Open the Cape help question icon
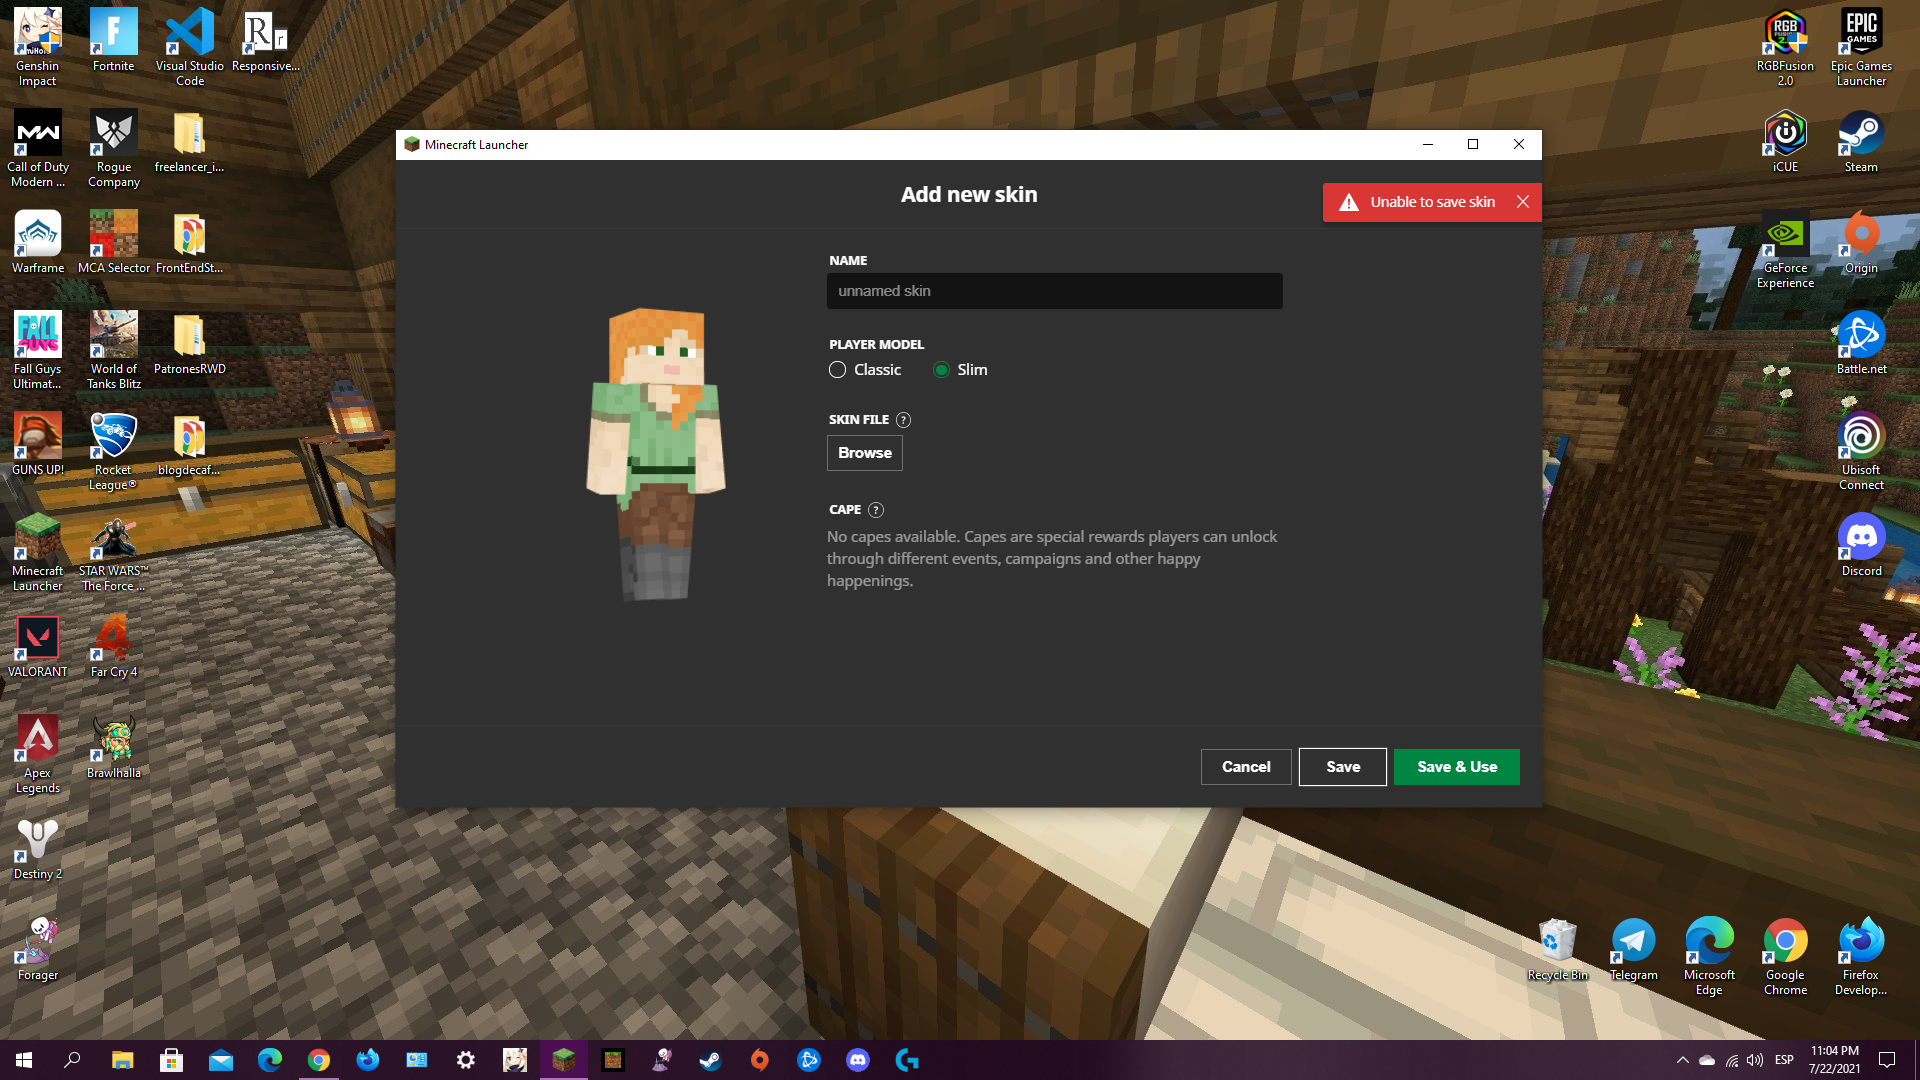Image resolution: width=1920 pixels, height=1080 pixels. point(876,510)
